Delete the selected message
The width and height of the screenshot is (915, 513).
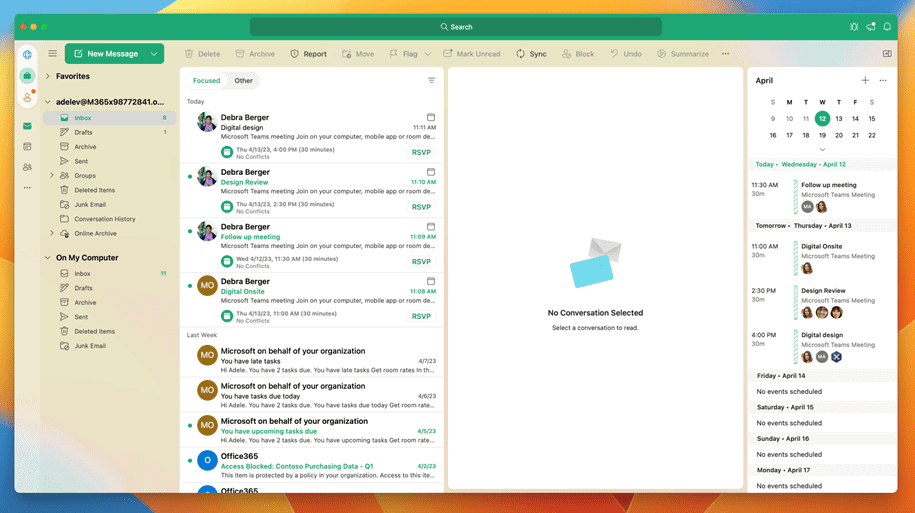click(202, 54)
